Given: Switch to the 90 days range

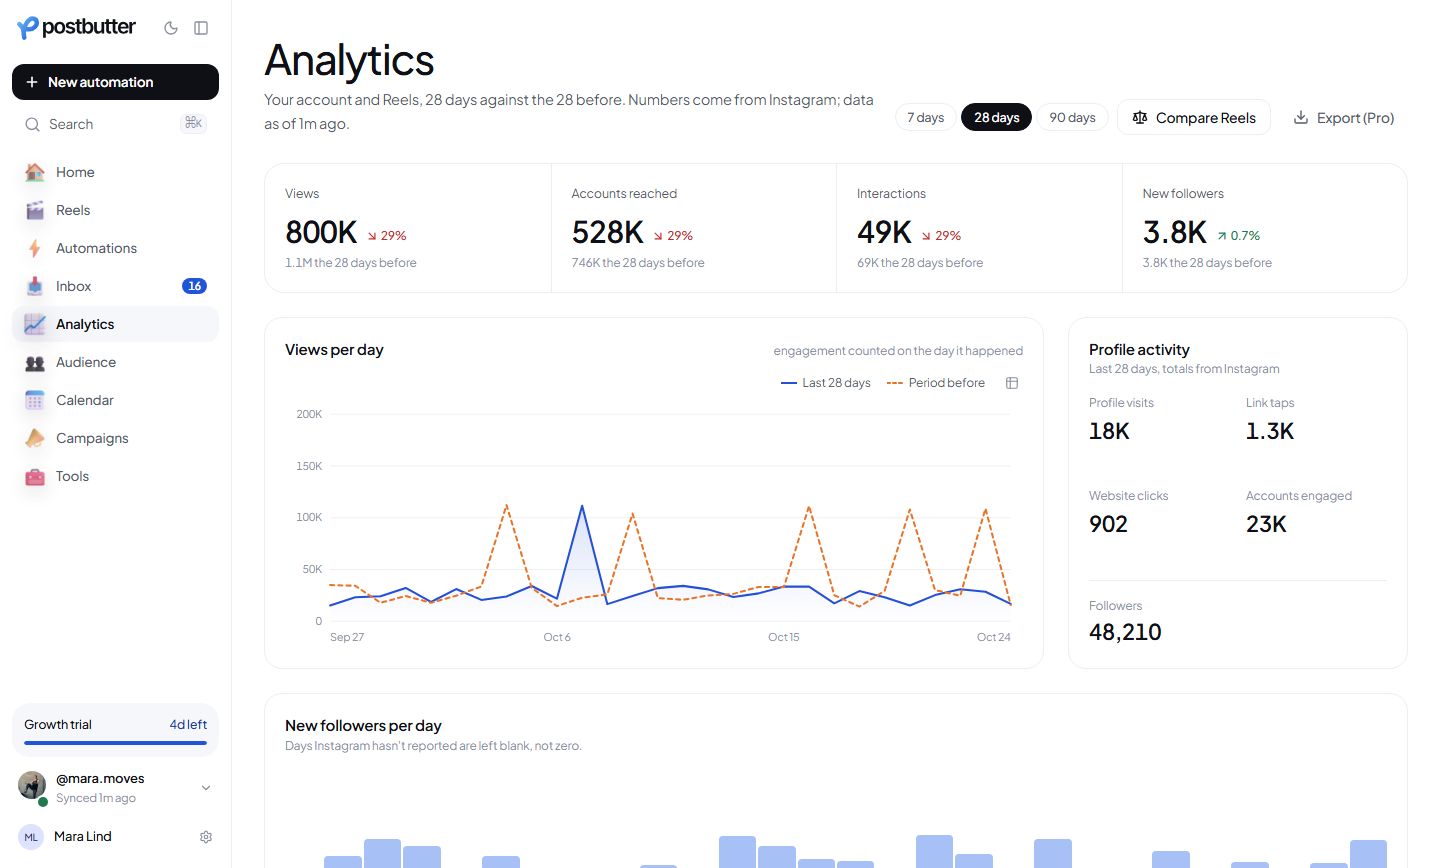Looking at the screenshot, I should coord(1072,117).
